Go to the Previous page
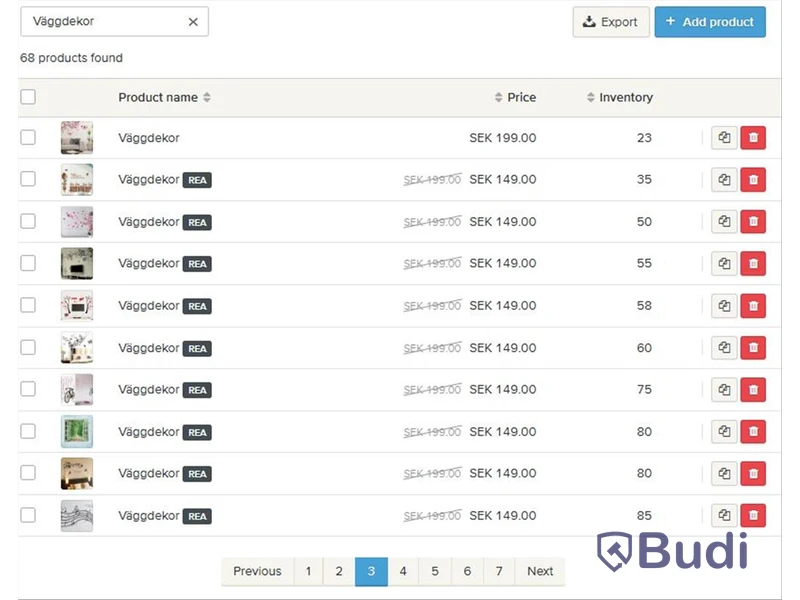 tap(258, 571)
